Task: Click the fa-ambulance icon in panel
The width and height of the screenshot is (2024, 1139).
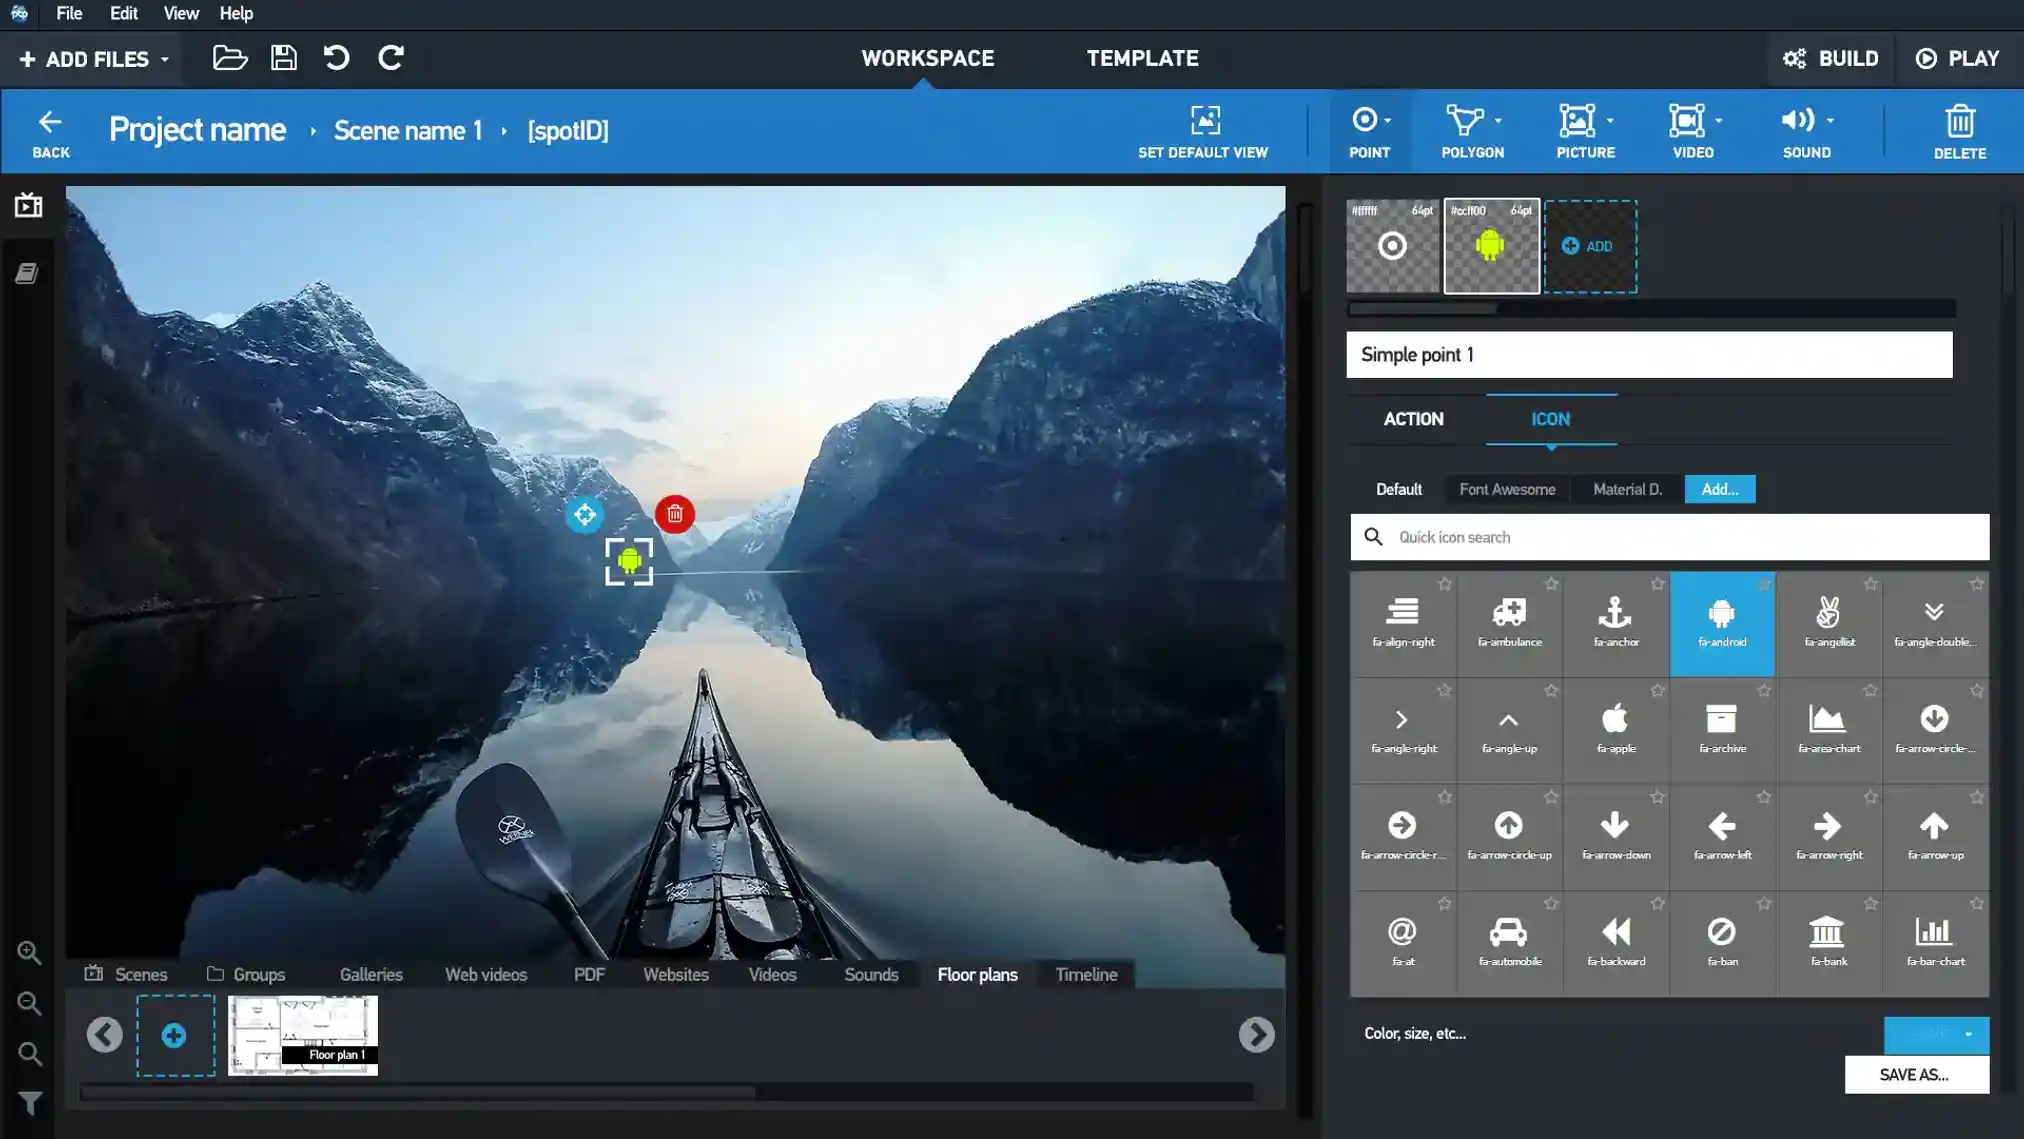Action: pyautogui.click(x=1508, y=623)
